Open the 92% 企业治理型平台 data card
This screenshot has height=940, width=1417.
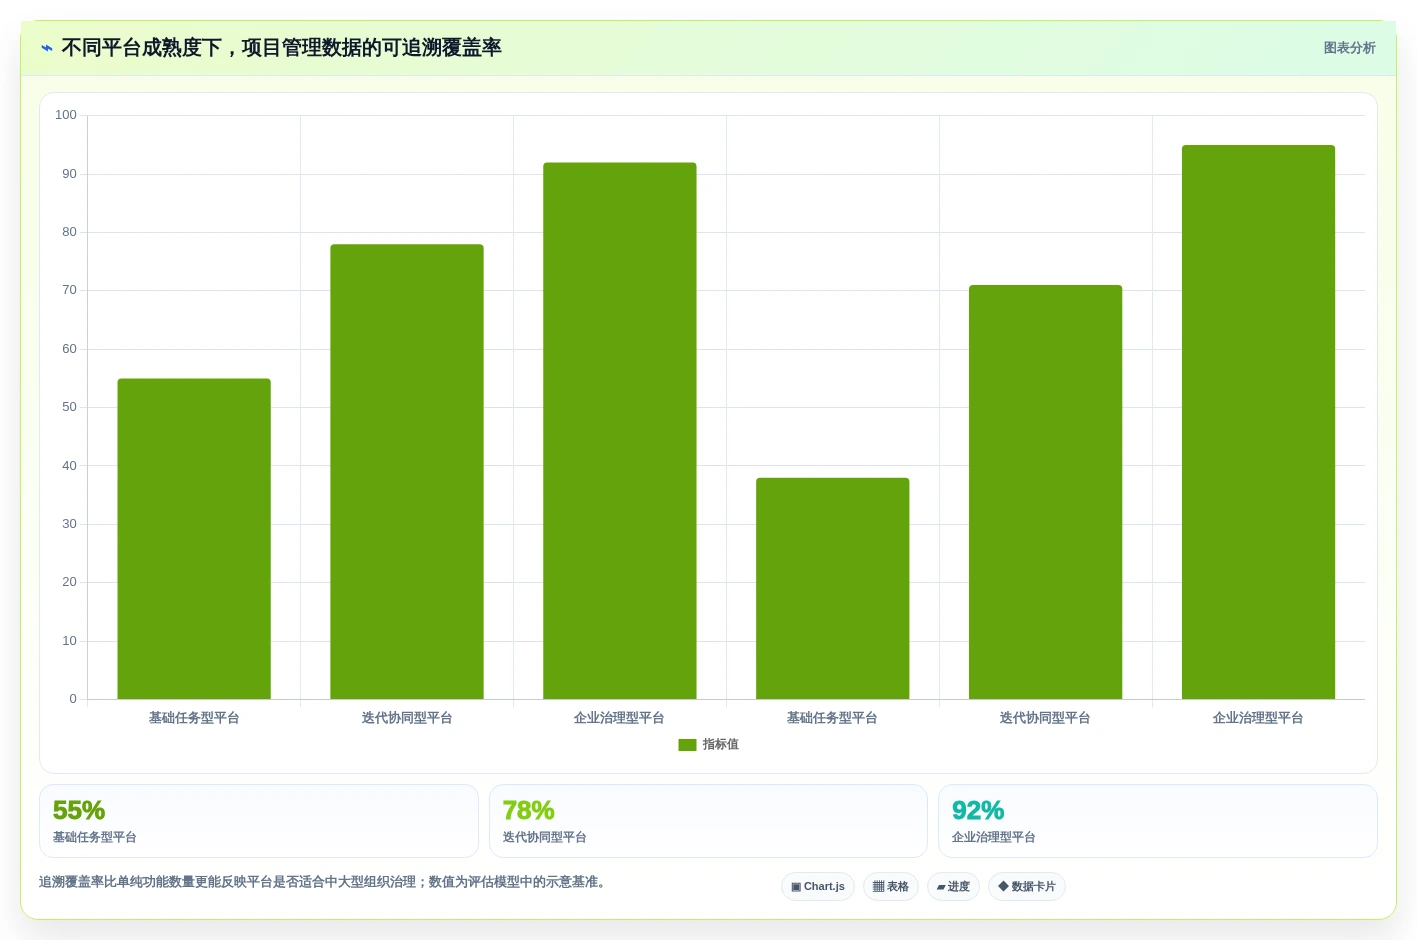1158,821
